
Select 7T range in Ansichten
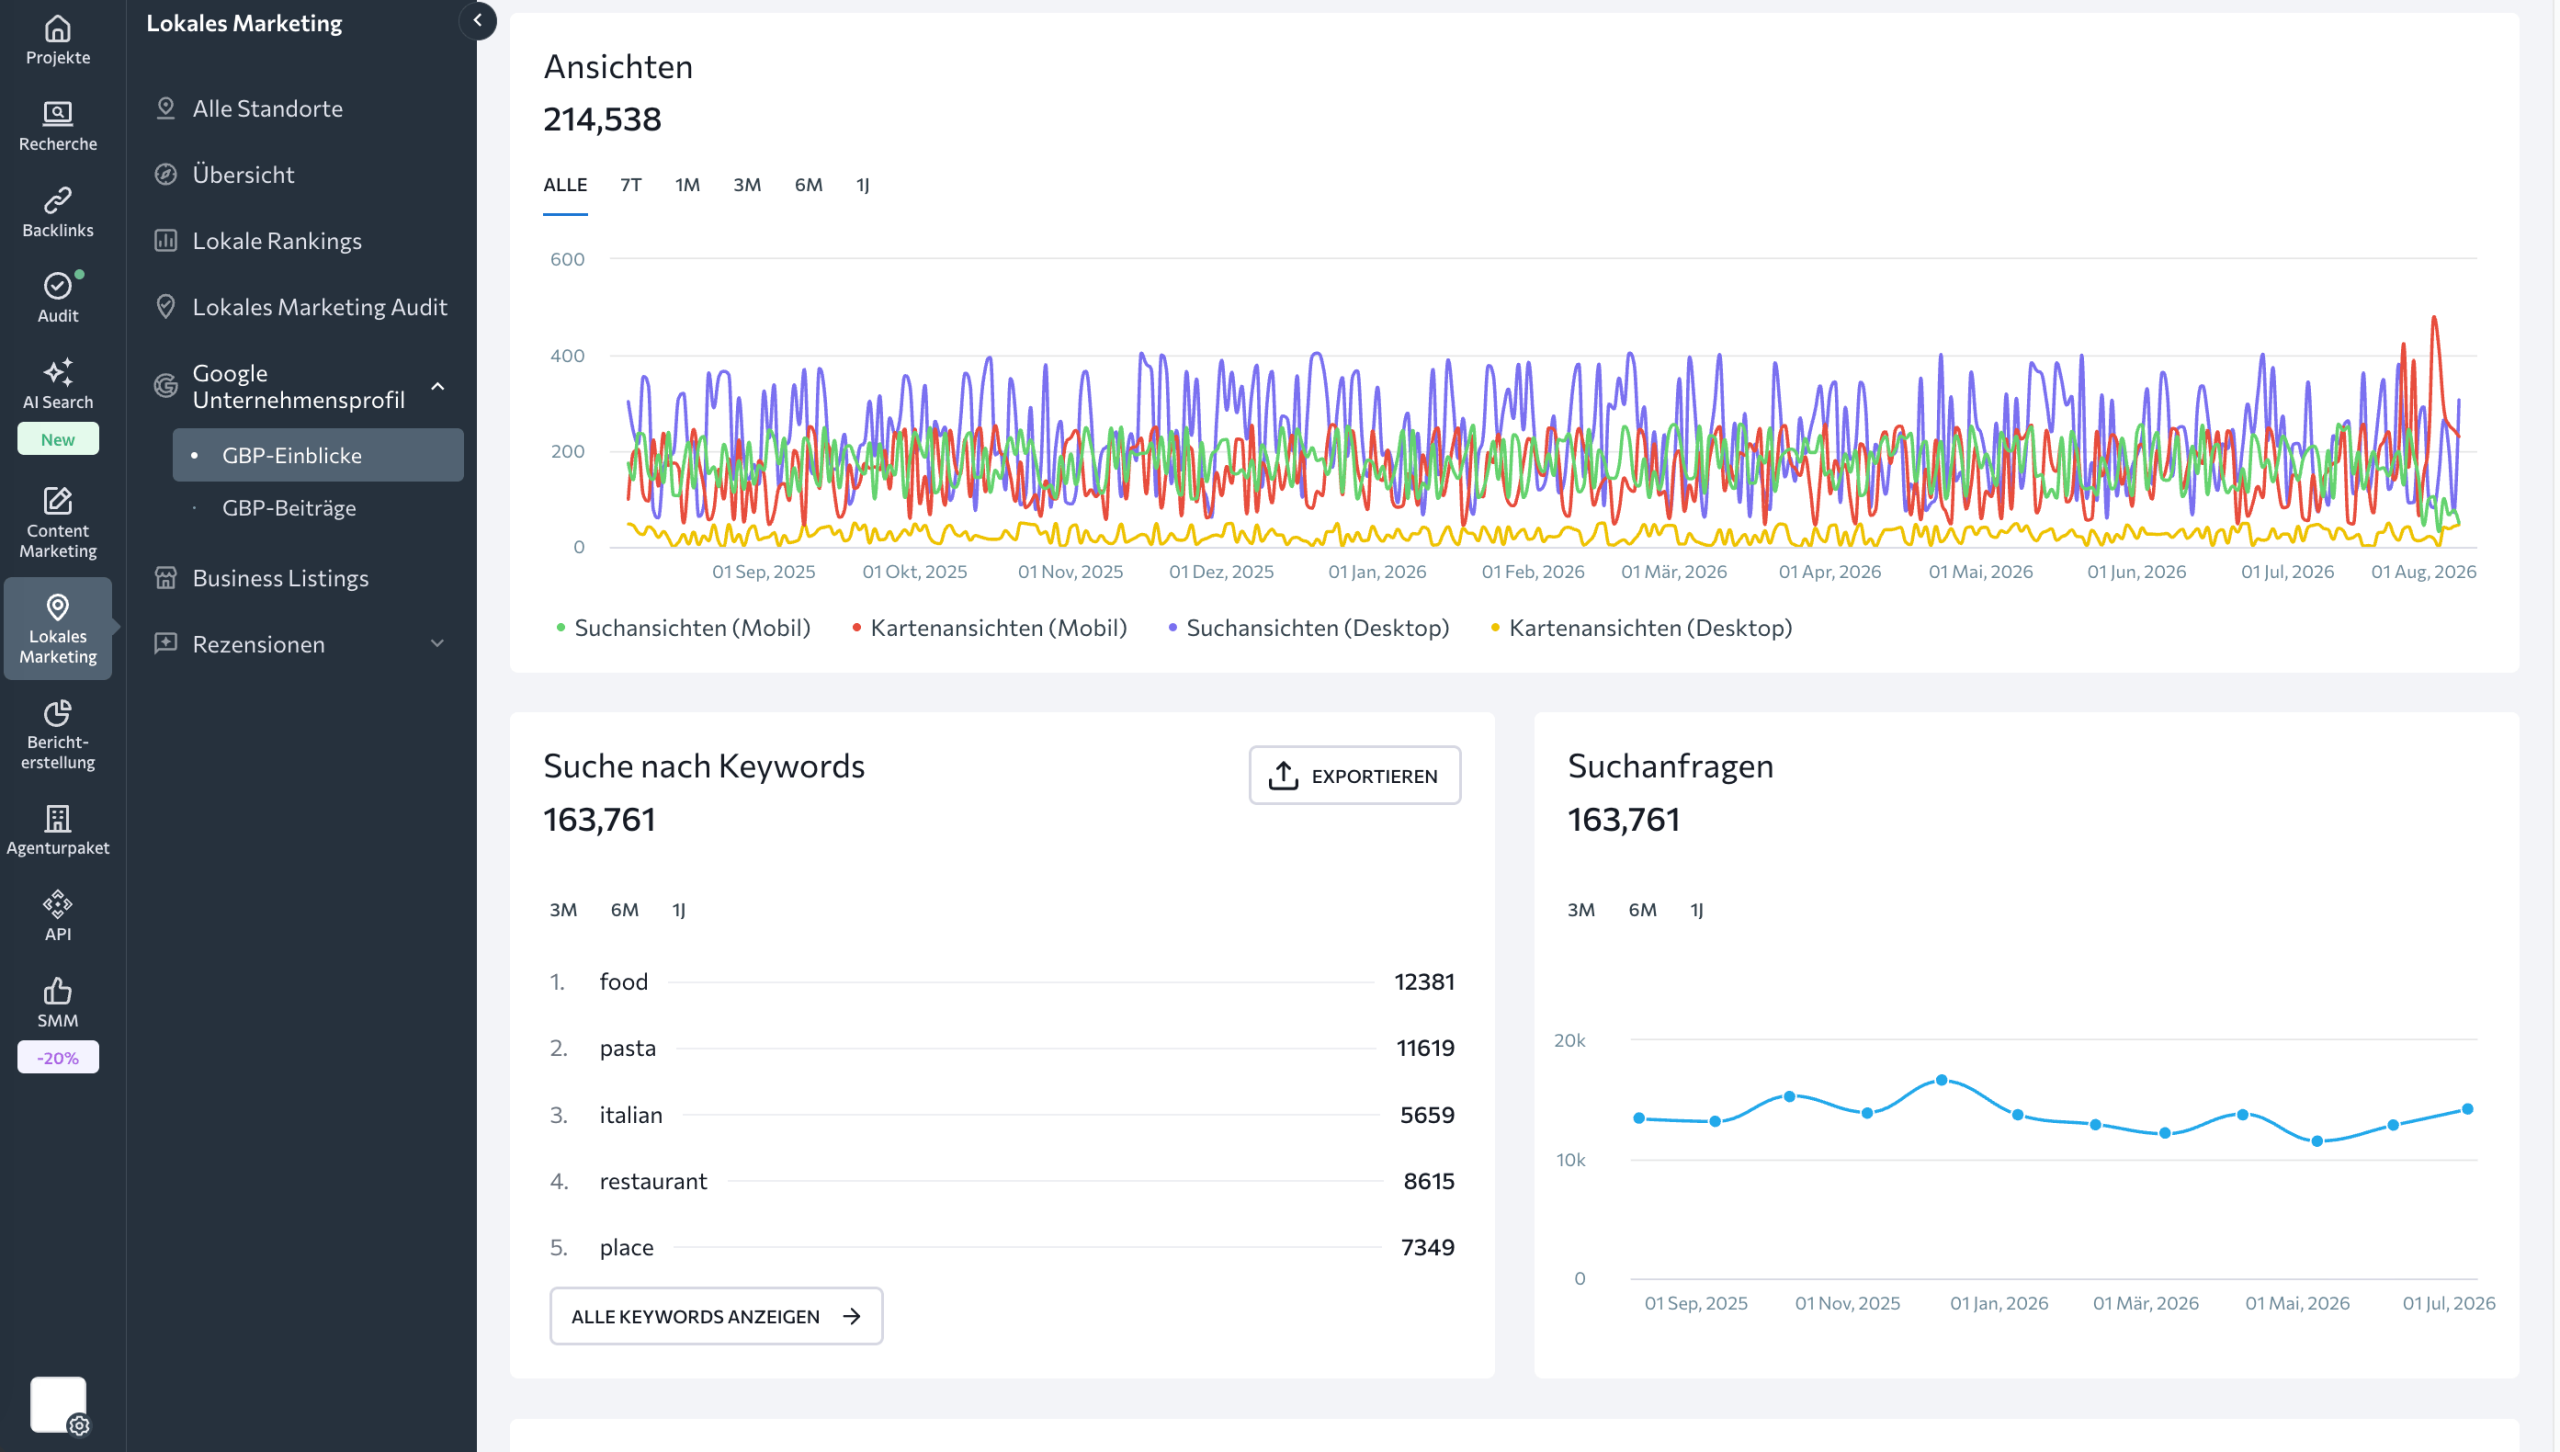631,185
